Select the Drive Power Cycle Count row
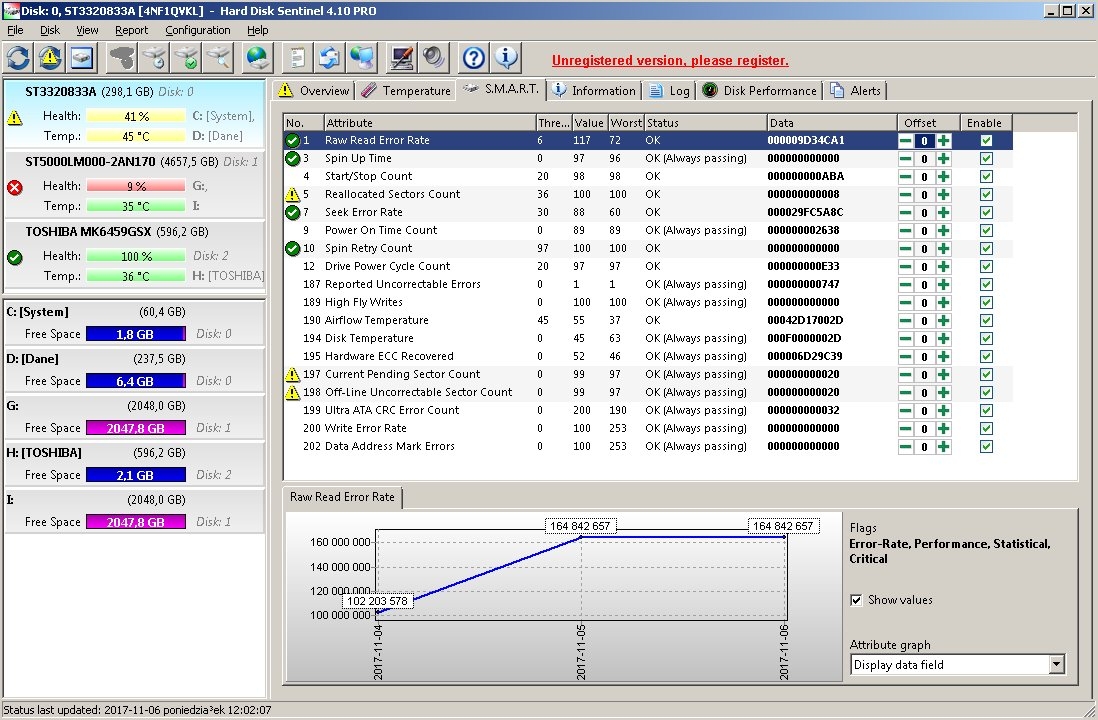Image resolution: width=1098 pixels, height=720 pixels. (x=648, y=266)
